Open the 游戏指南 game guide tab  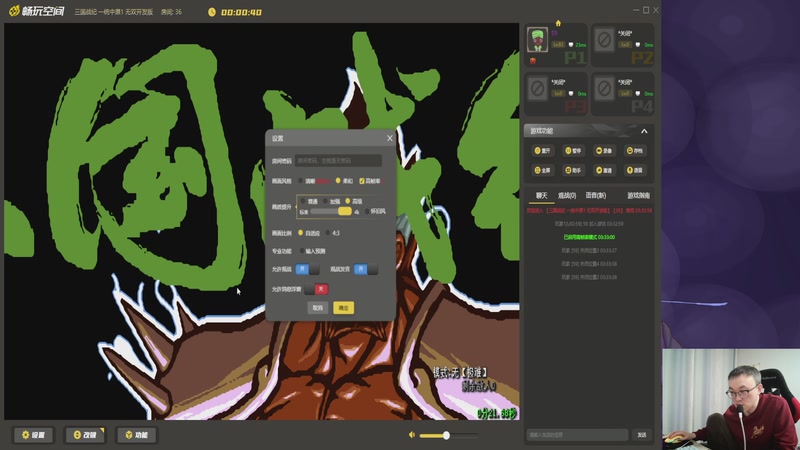(x=638, y=195)
